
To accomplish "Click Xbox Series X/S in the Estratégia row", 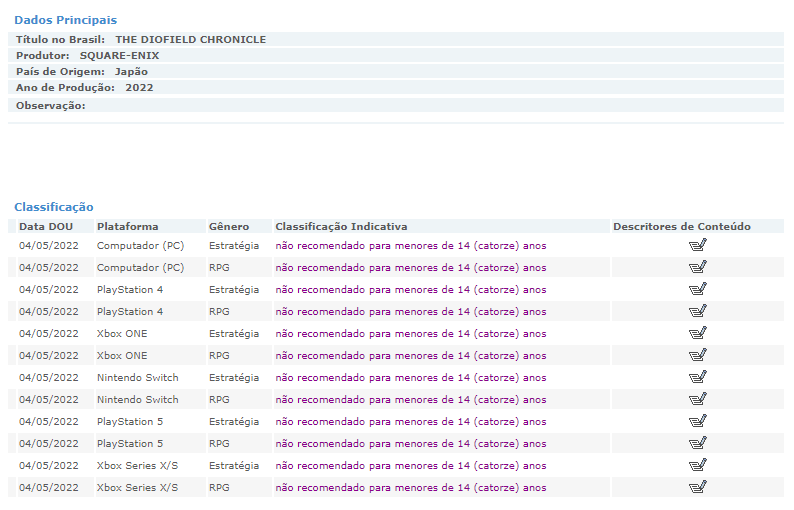I will (x=138, y=466).
